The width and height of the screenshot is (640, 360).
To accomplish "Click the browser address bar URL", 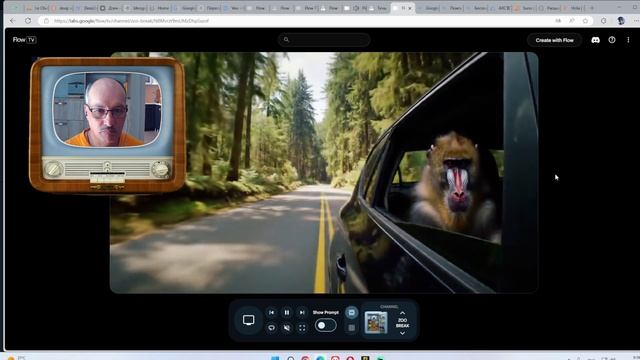I will (x=131, y=20).
